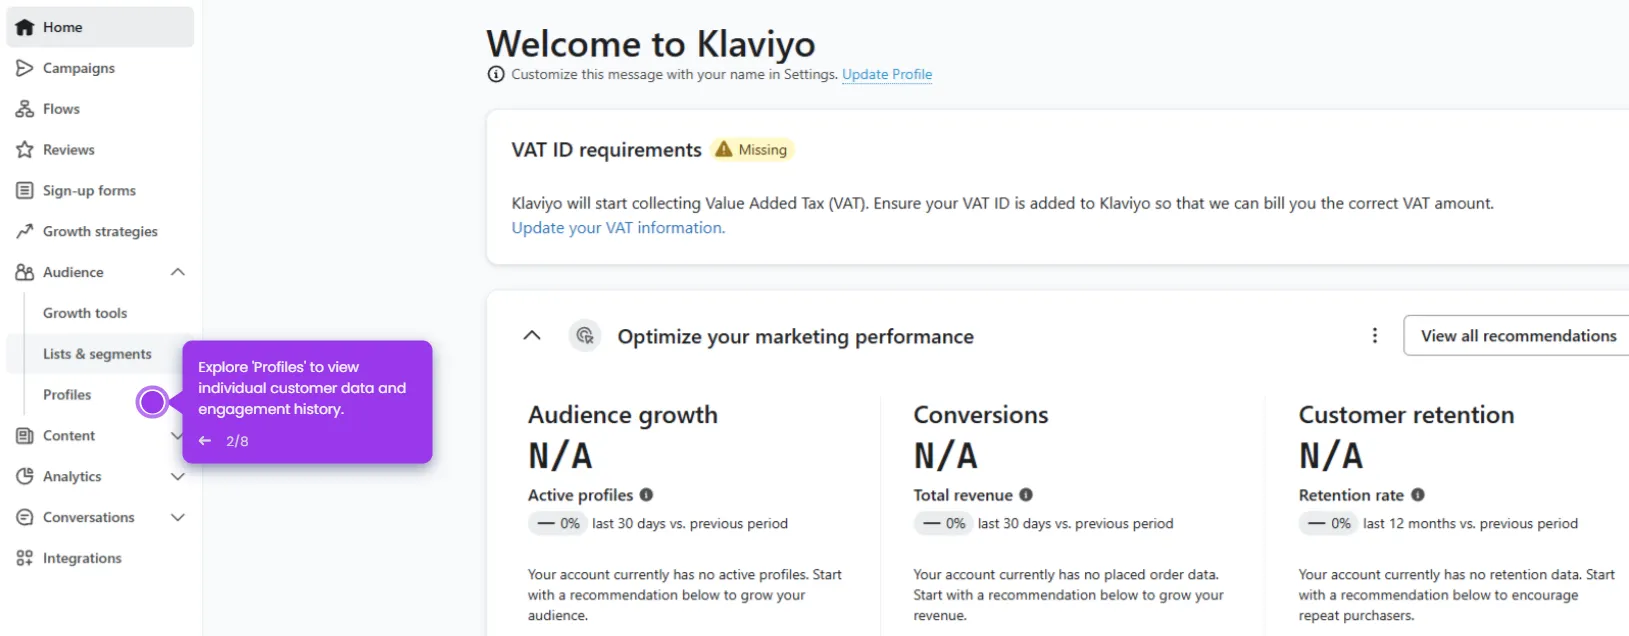Collapse Optimize your marketing performance panel
1629x636 pixels.
click(532, 336)
